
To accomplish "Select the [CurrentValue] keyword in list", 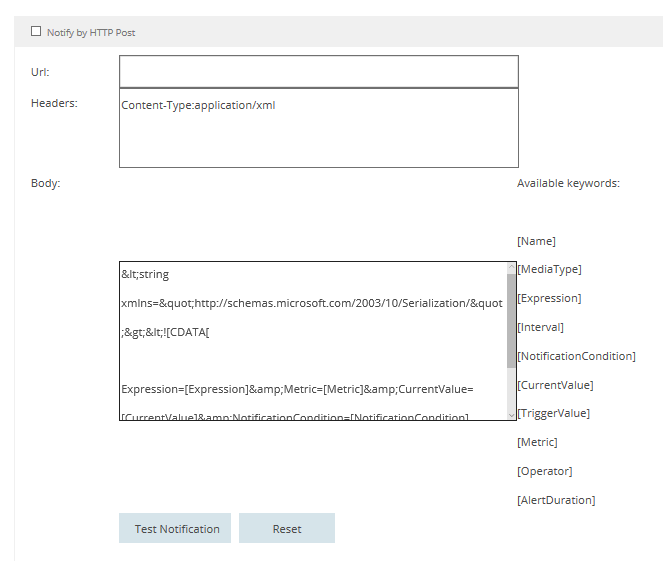I will point(555,385).
